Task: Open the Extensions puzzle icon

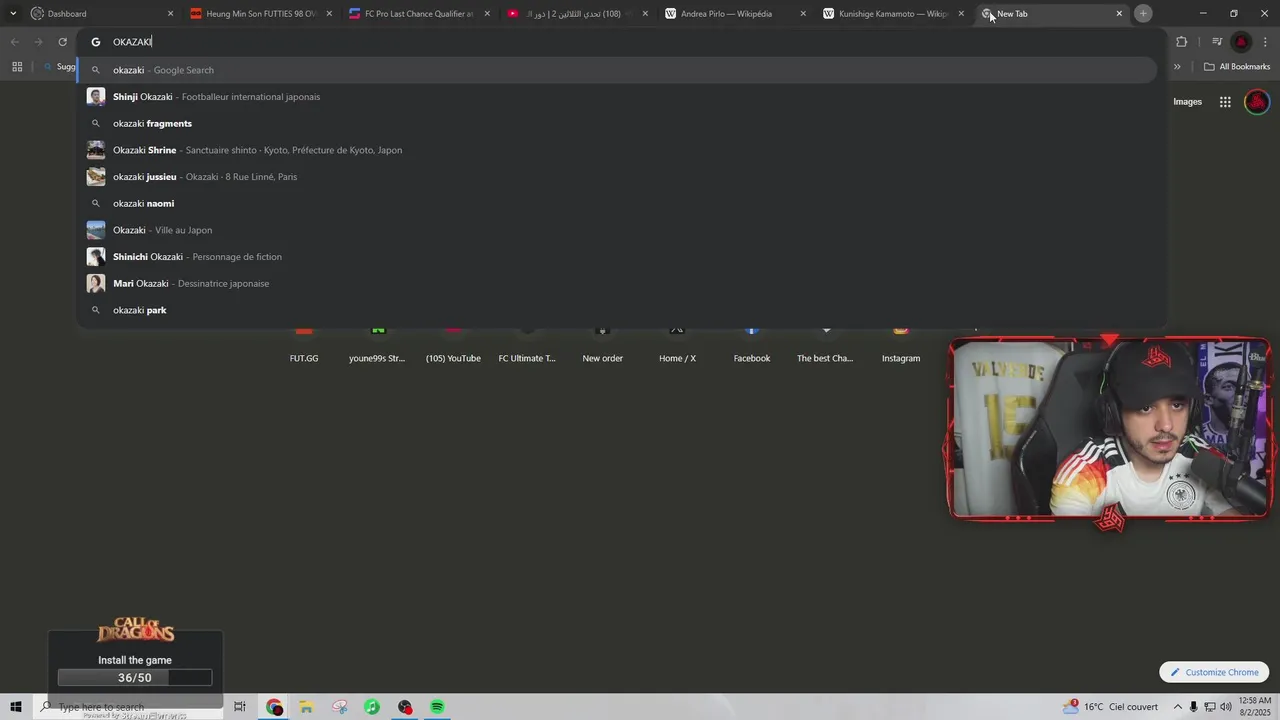Action: (1181, 42)
